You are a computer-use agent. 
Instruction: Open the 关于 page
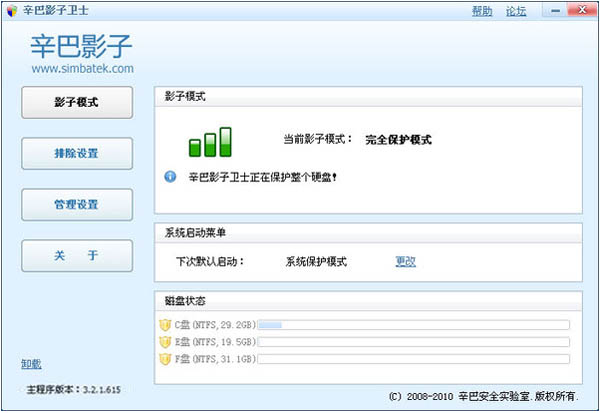tap(77, 255)
